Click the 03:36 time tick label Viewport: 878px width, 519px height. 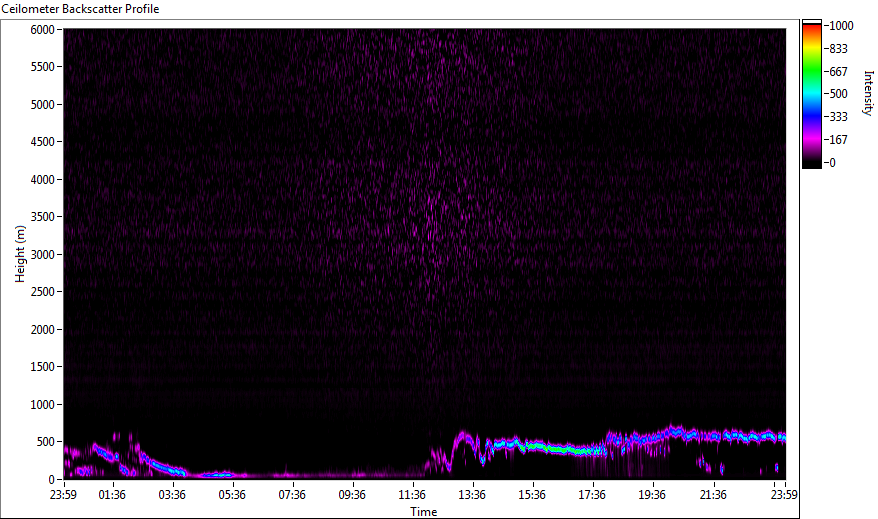tap(172, 495)
